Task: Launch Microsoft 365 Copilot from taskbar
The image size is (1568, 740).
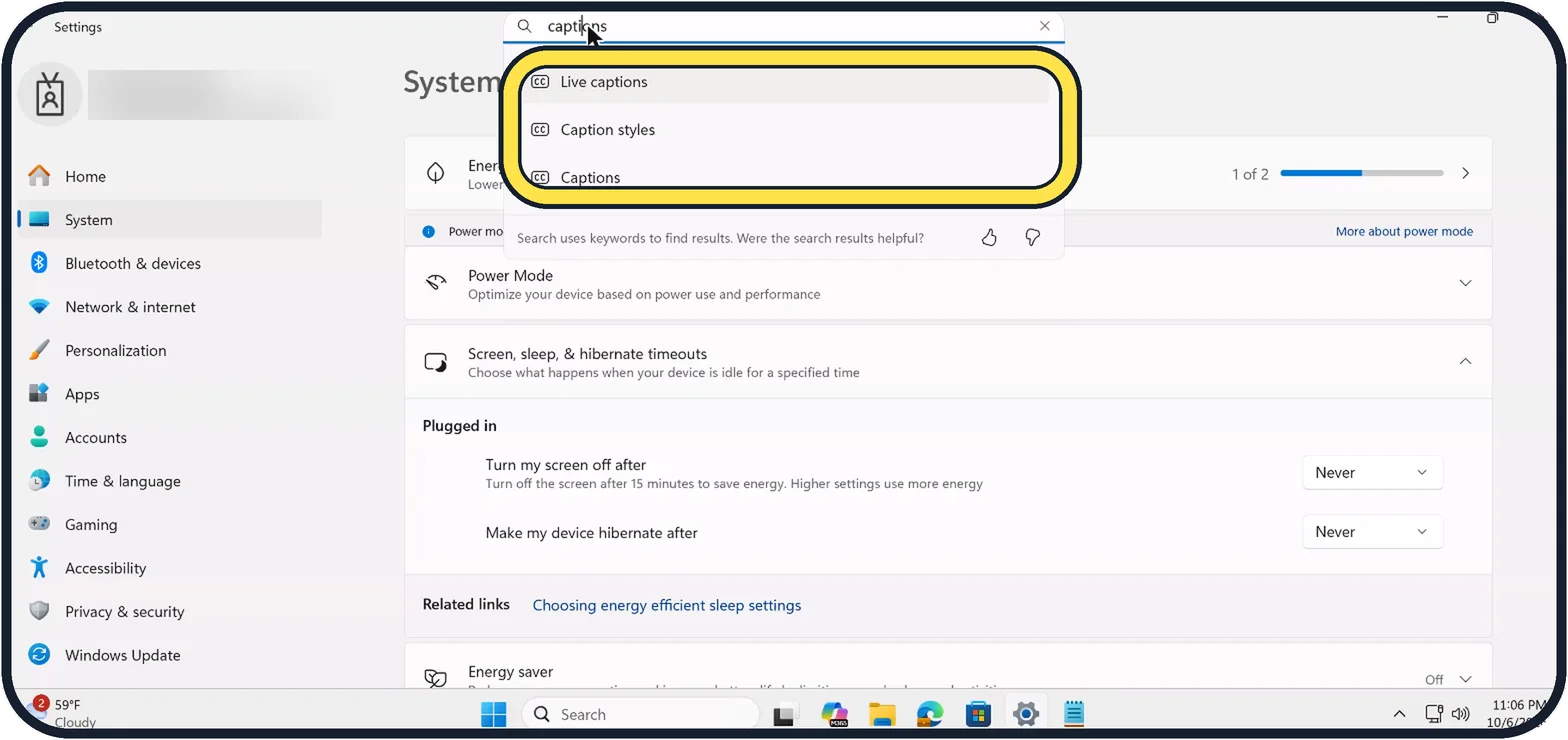Action: [834, 714]
